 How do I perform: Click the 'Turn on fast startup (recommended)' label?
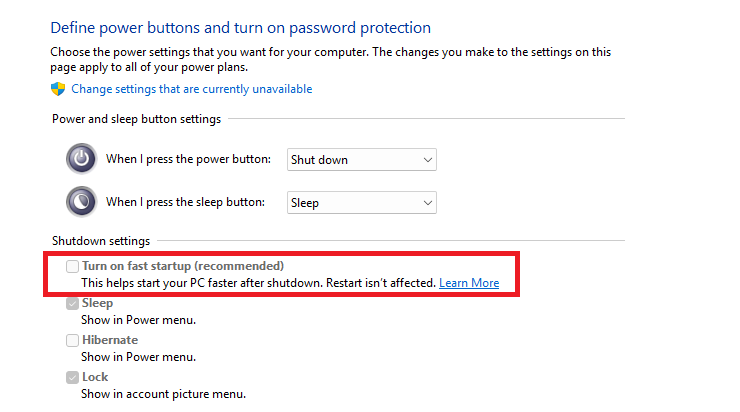click(x=183, y=266)
